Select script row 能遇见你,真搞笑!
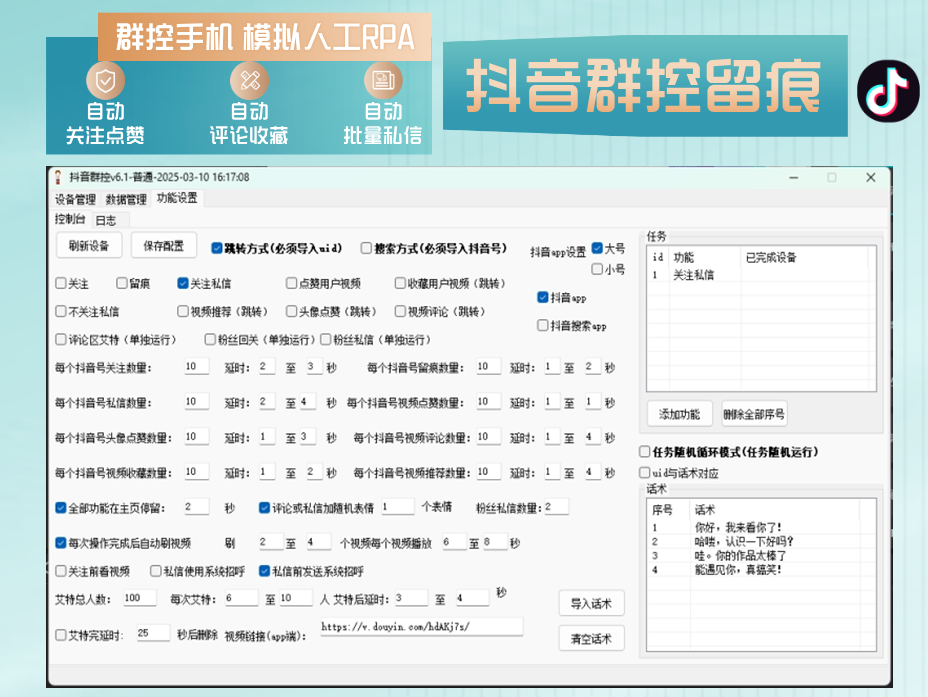Screen dimensions: 928x697 point(761,570)
